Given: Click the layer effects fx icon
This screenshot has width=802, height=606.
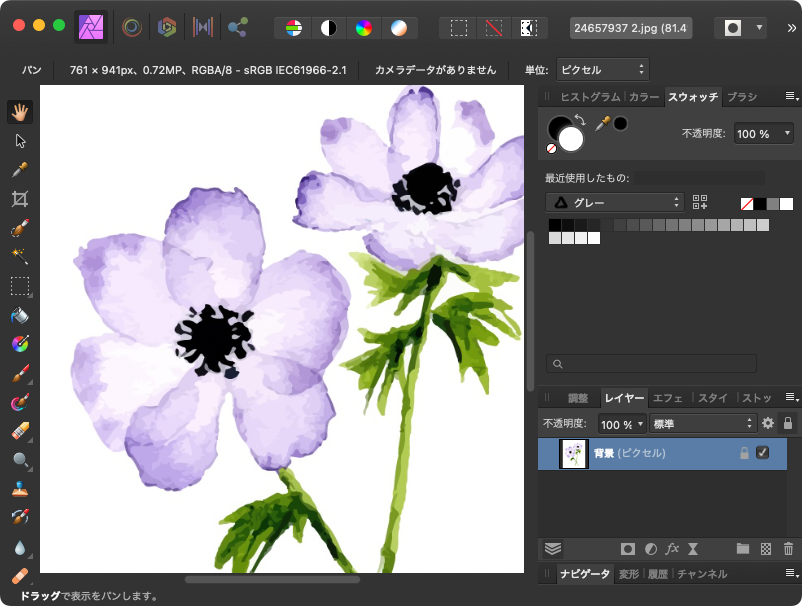Looking at the screenshot, I should (673, 549).
